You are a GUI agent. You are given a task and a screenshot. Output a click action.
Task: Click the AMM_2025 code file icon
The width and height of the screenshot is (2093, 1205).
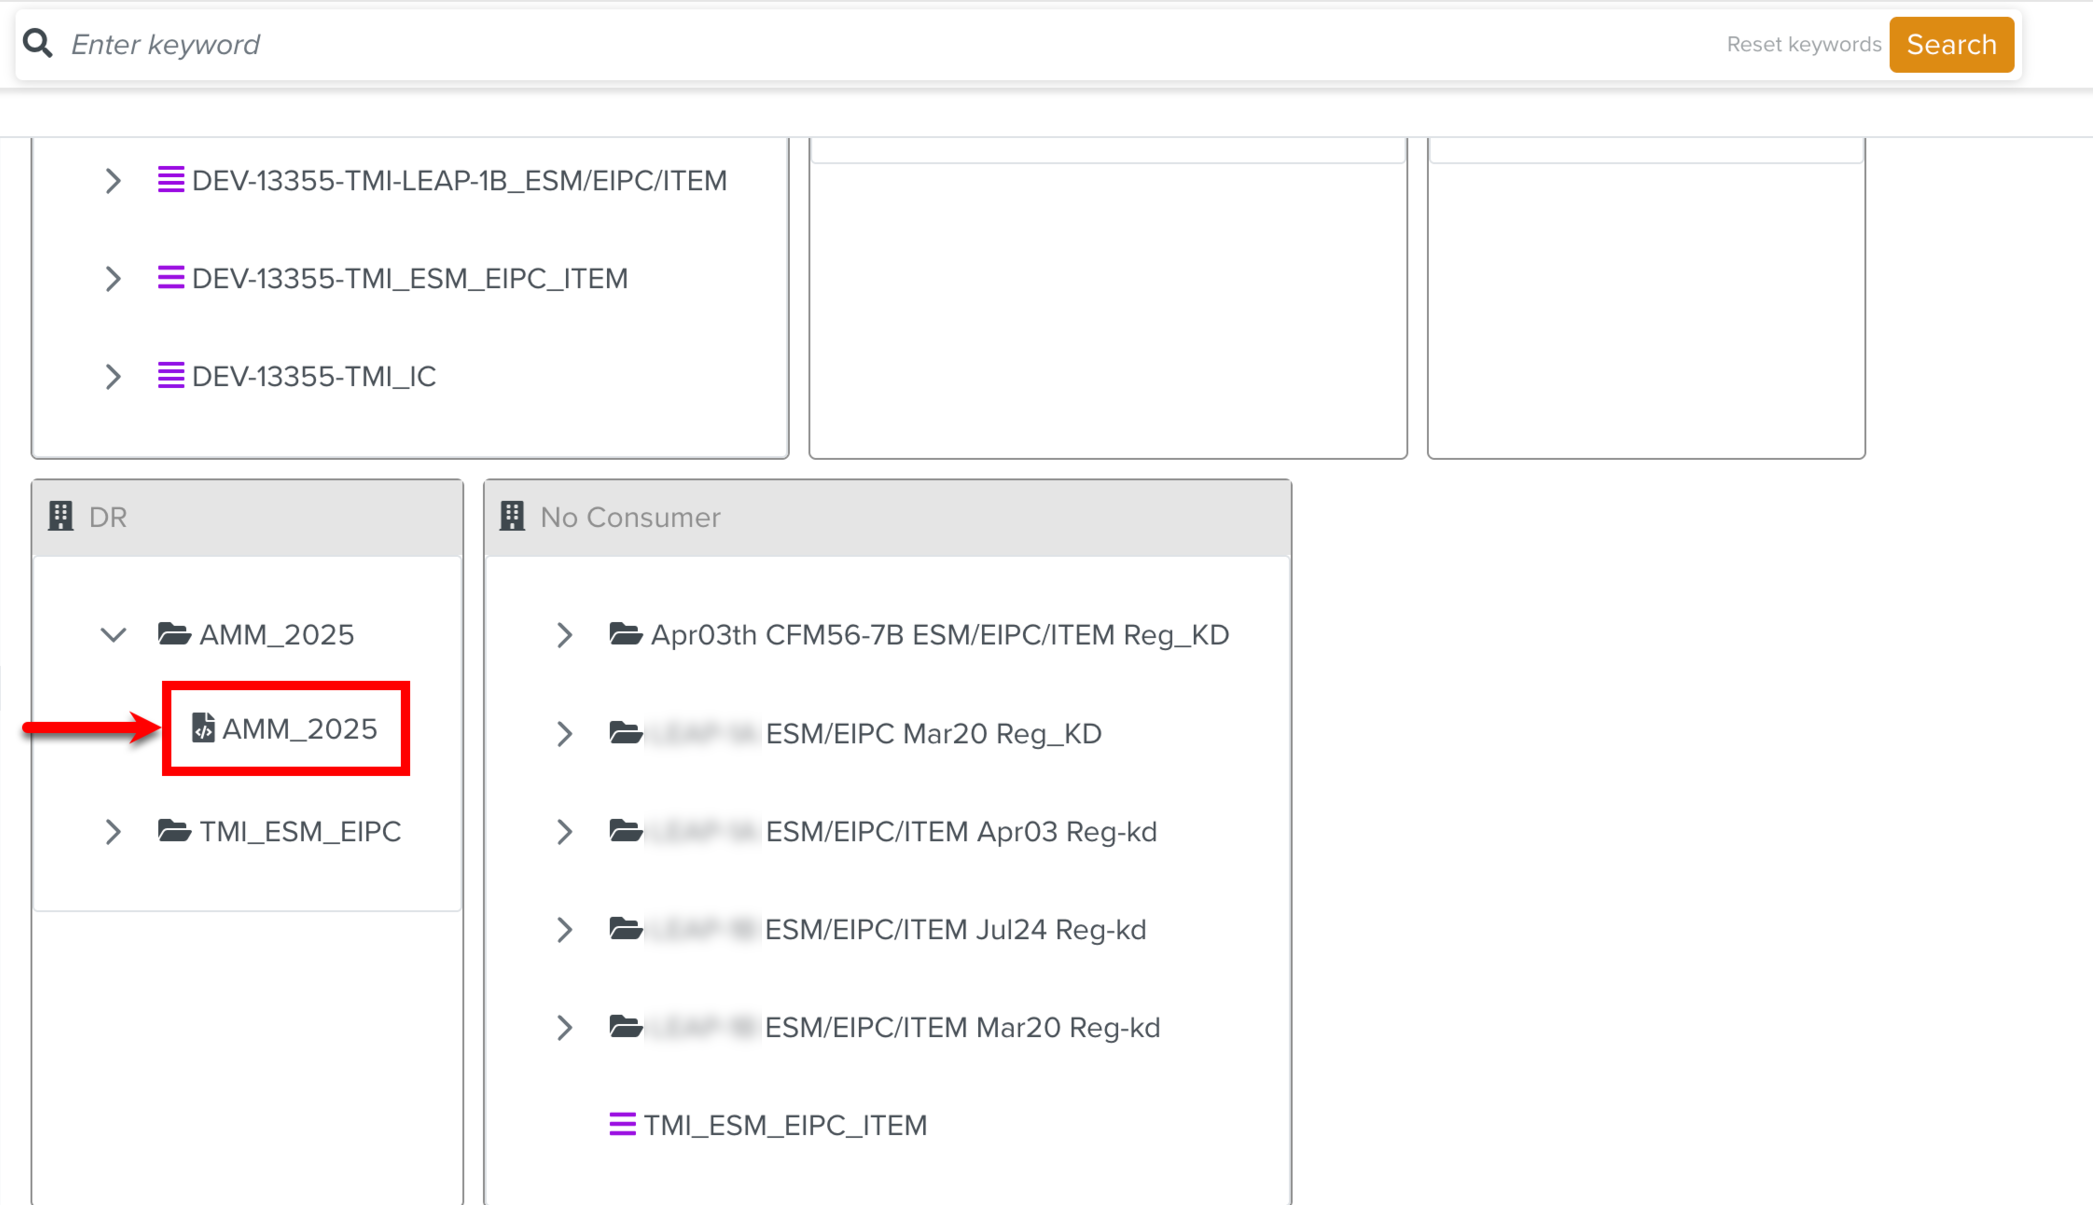[x=203, y=728]
